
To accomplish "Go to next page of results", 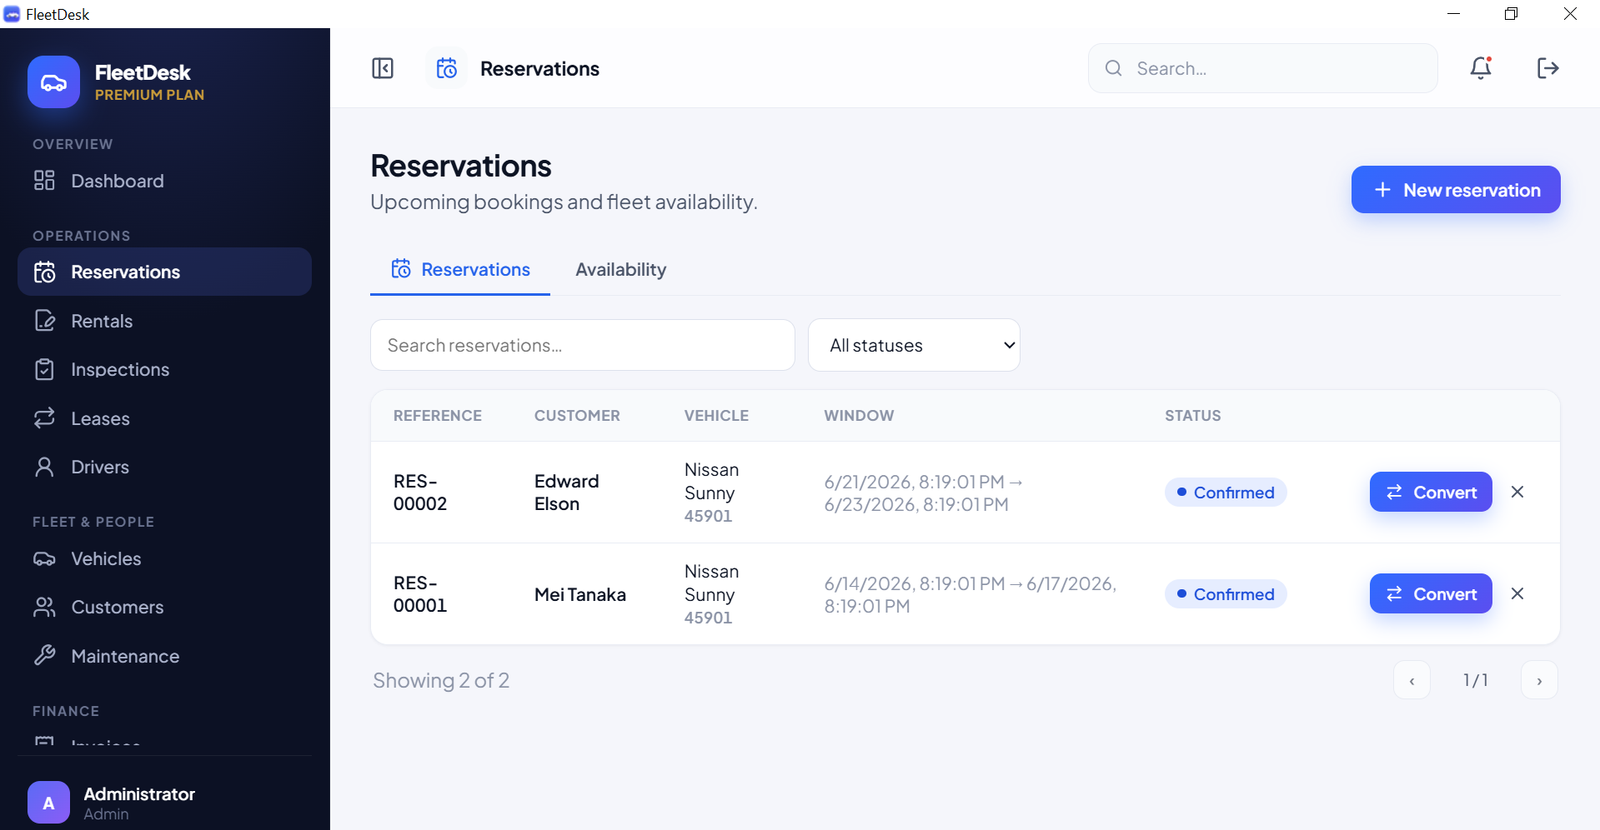I will (x=1539, y=681).
